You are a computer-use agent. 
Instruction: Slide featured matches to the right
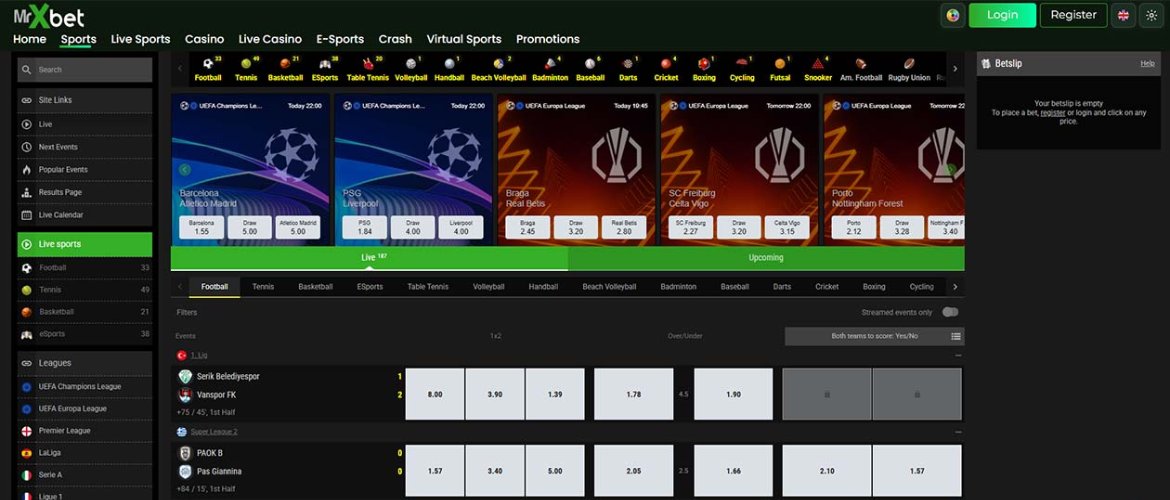[951, 169]
